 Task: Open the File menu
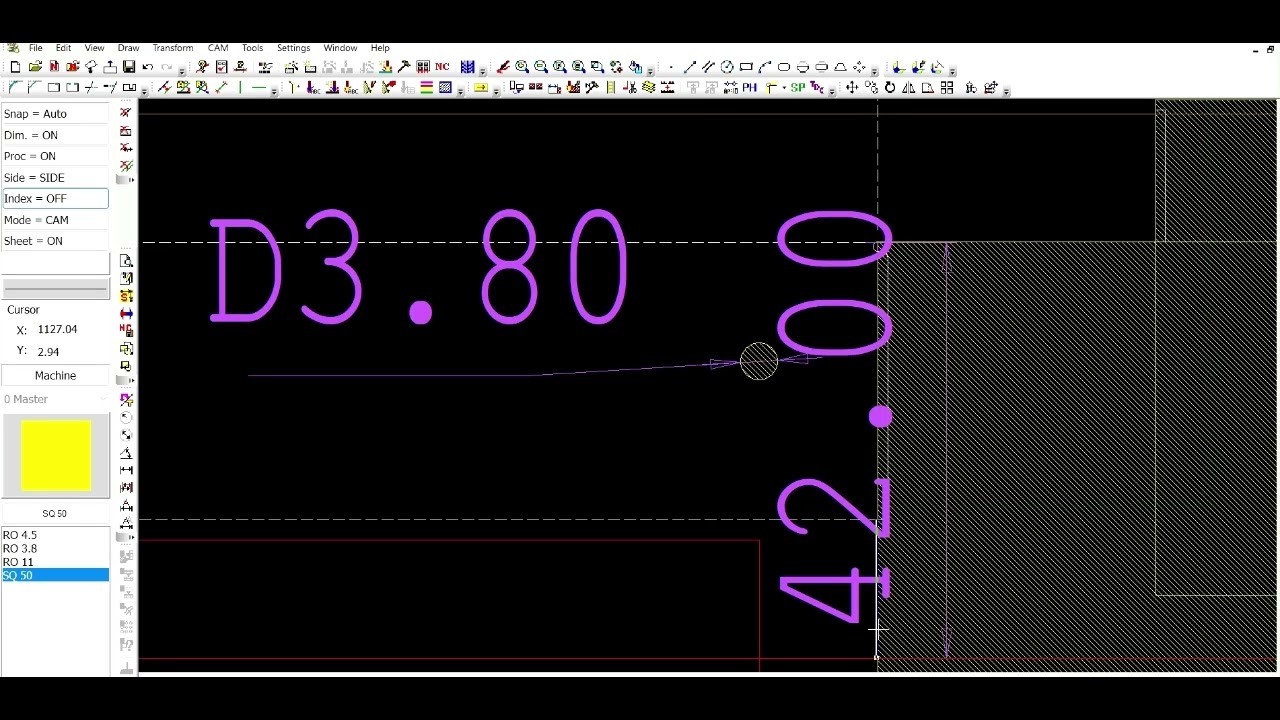(35, 48)
